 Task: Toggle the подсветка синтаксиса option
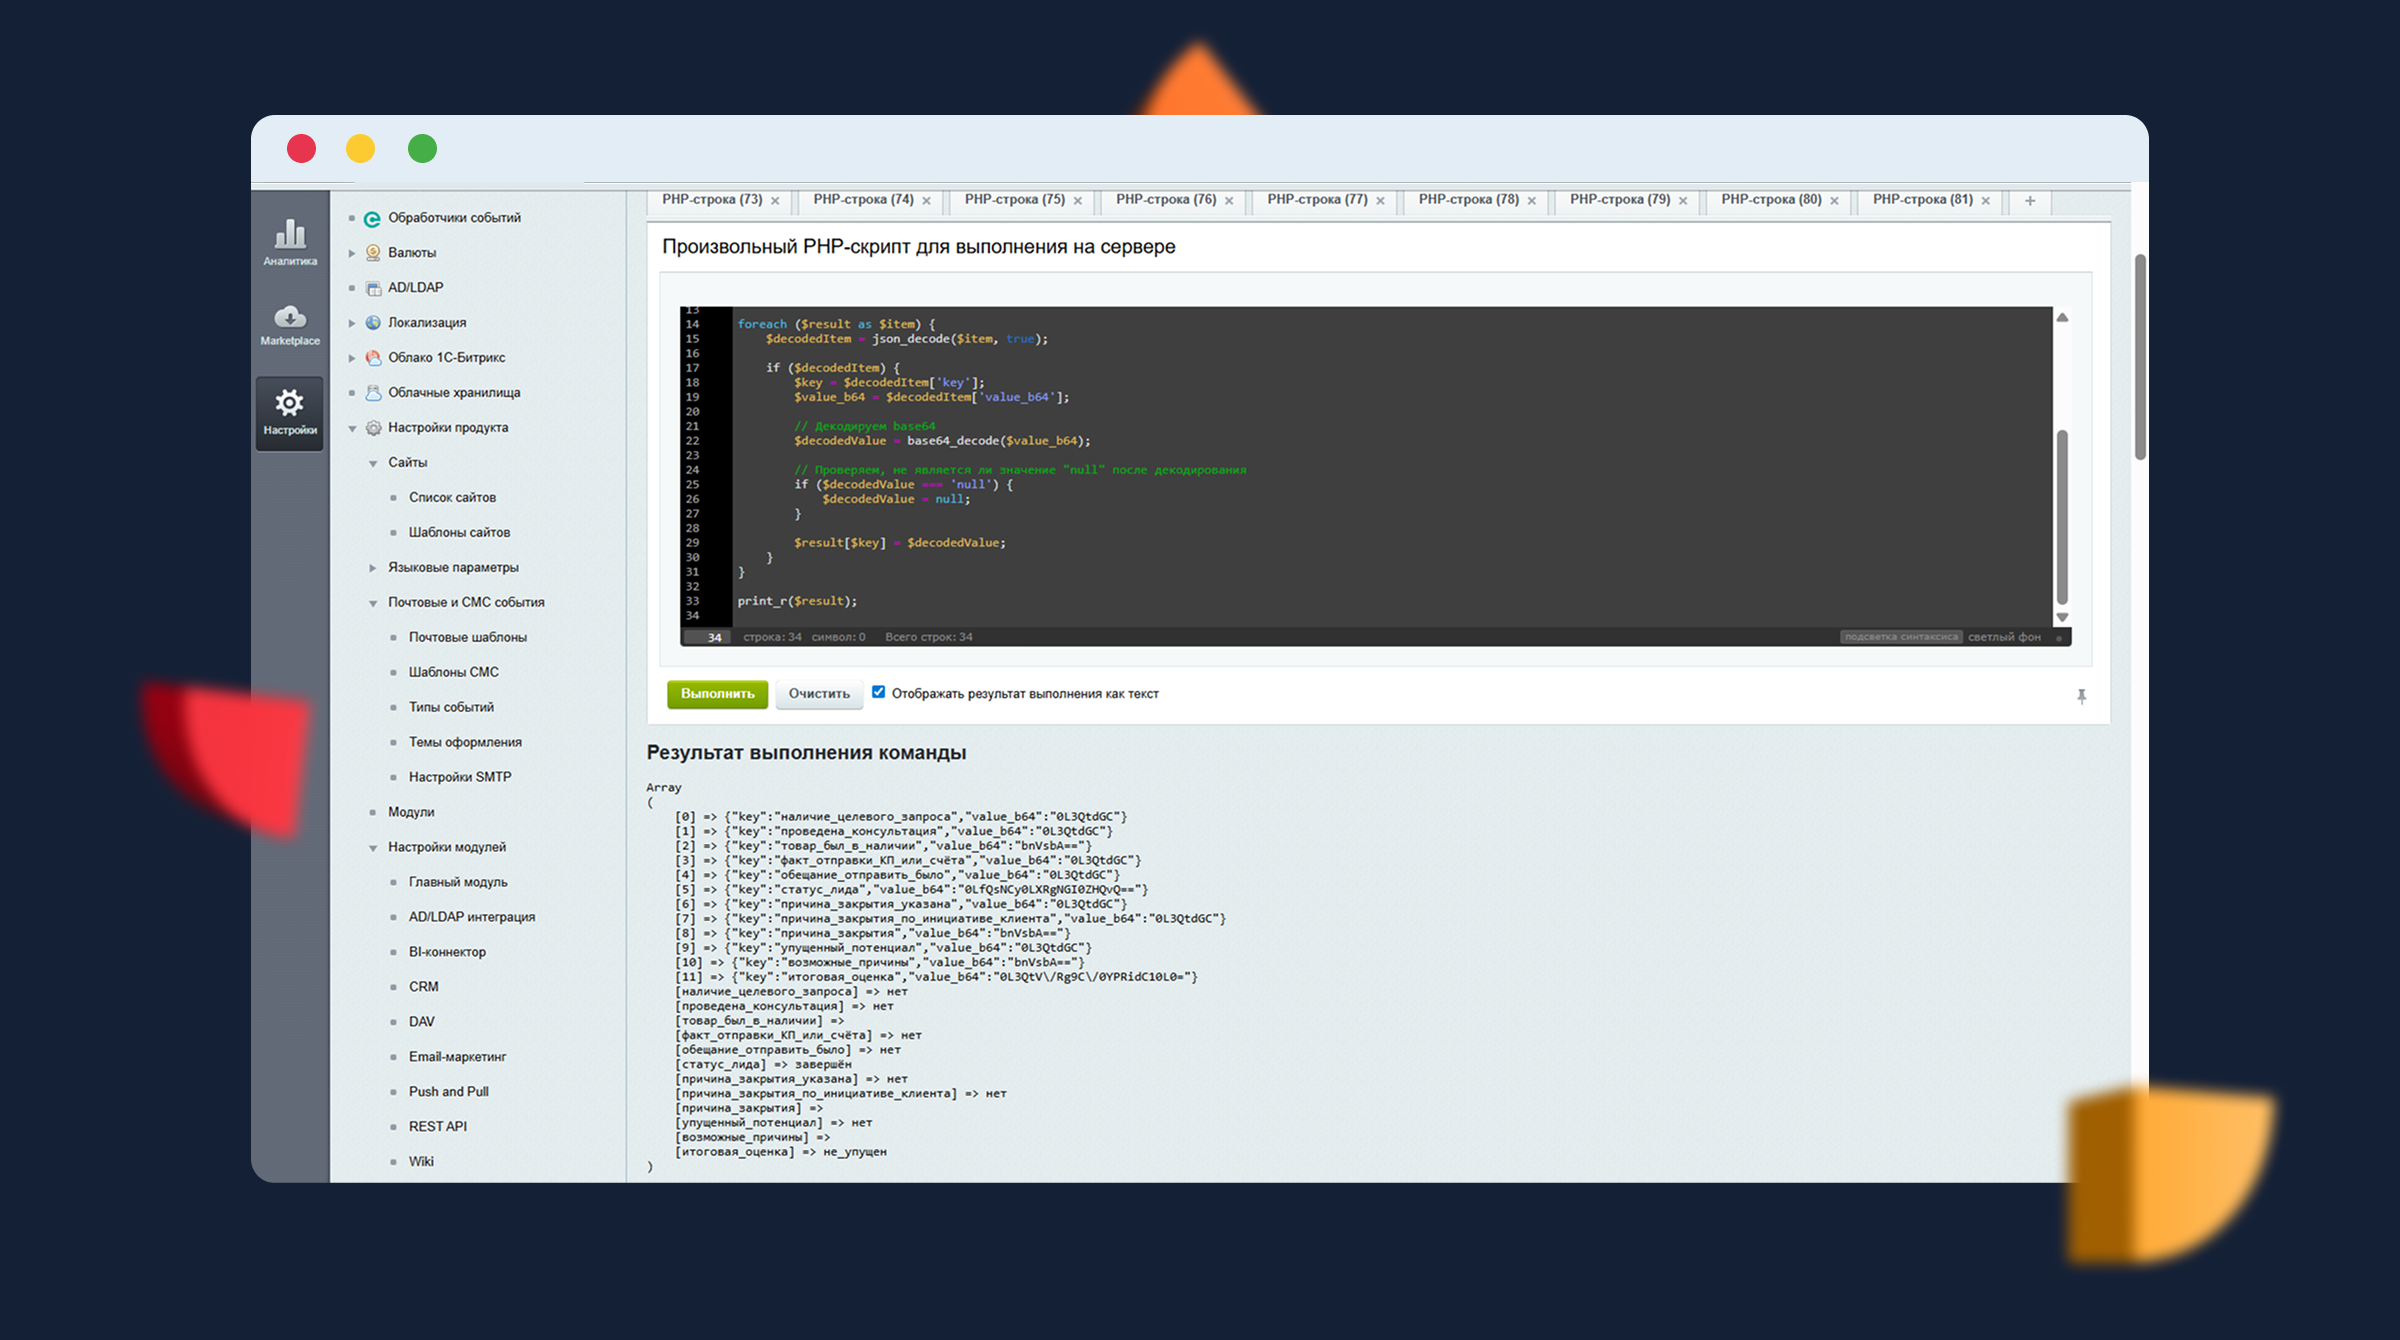[1900, 637]
